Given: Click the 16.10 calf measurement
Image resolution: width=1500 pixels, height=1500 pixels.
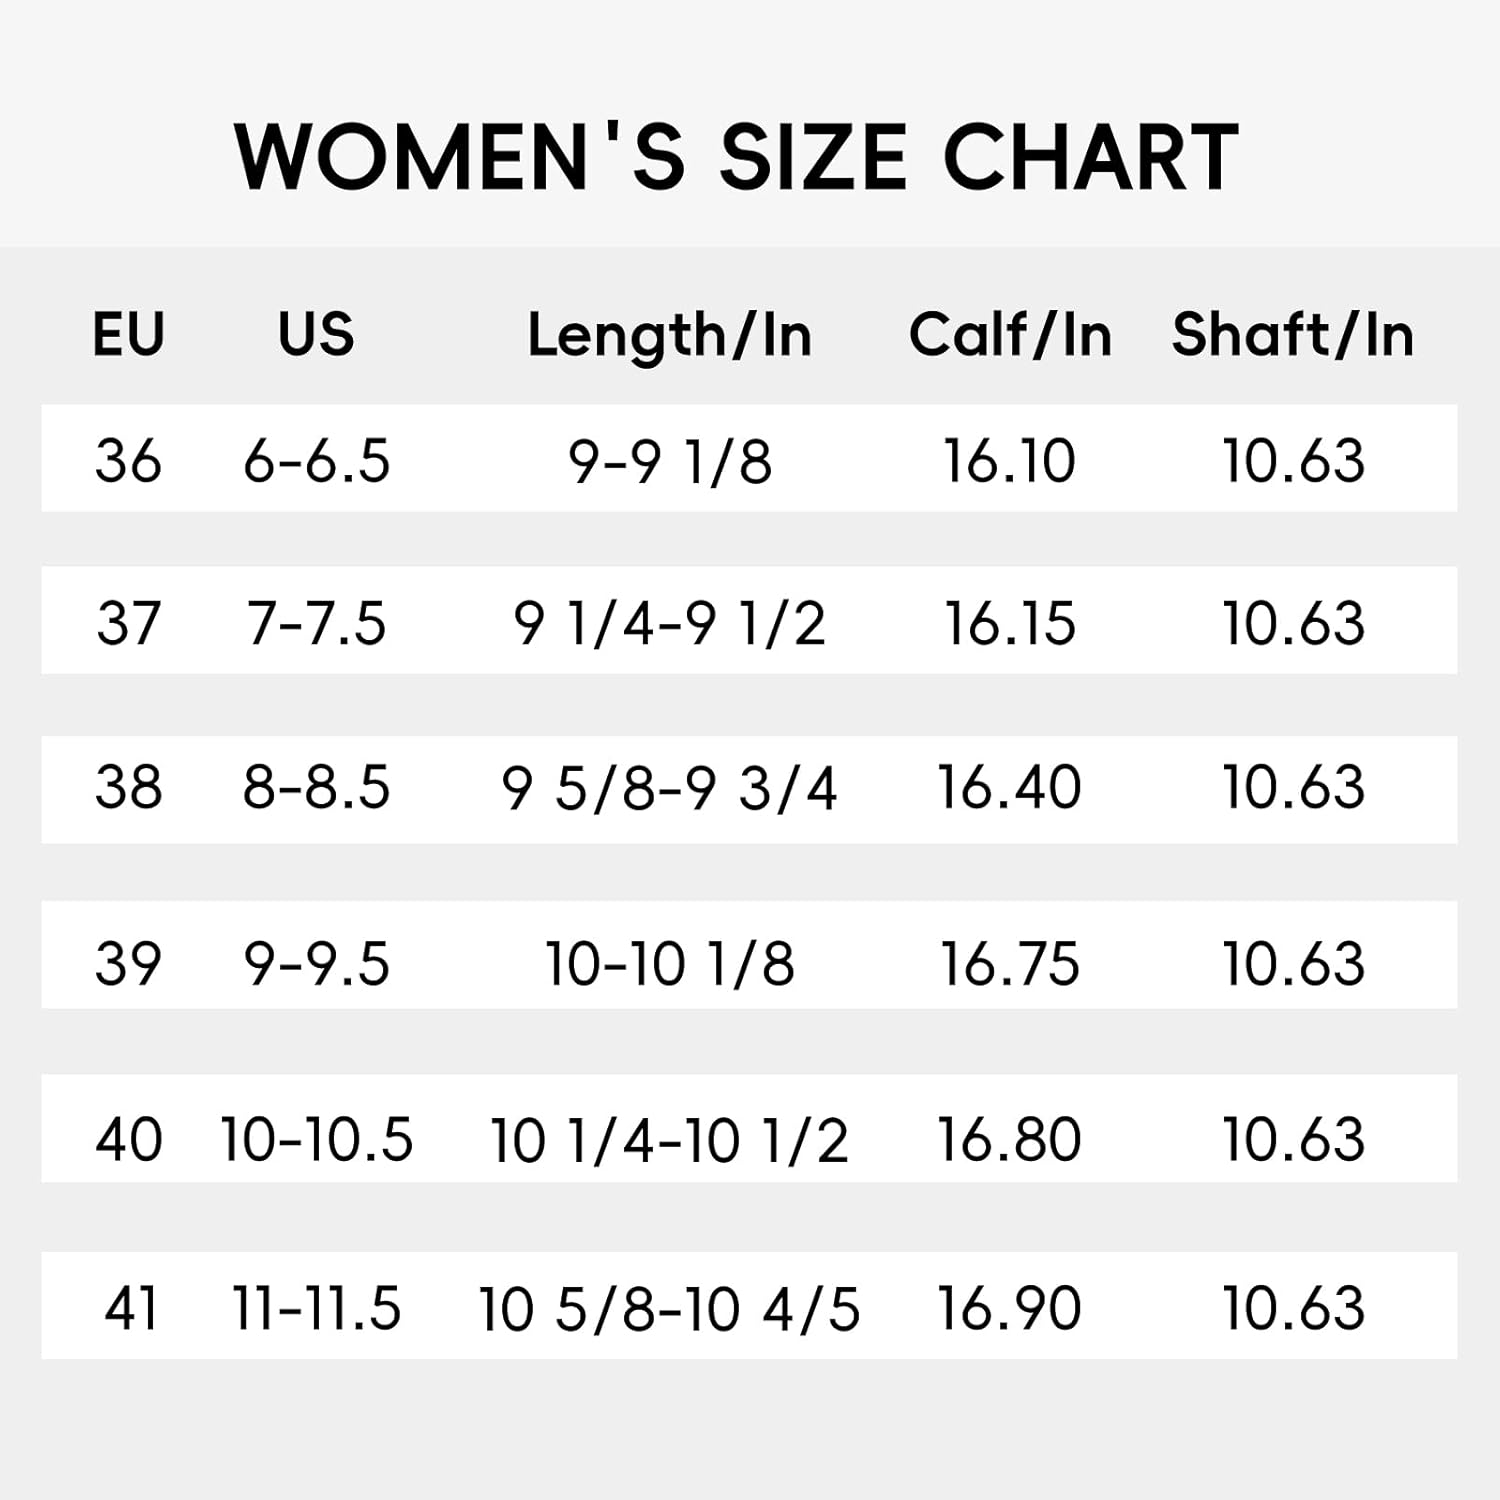Looking at the screenshot, I should click(1010, 461).
